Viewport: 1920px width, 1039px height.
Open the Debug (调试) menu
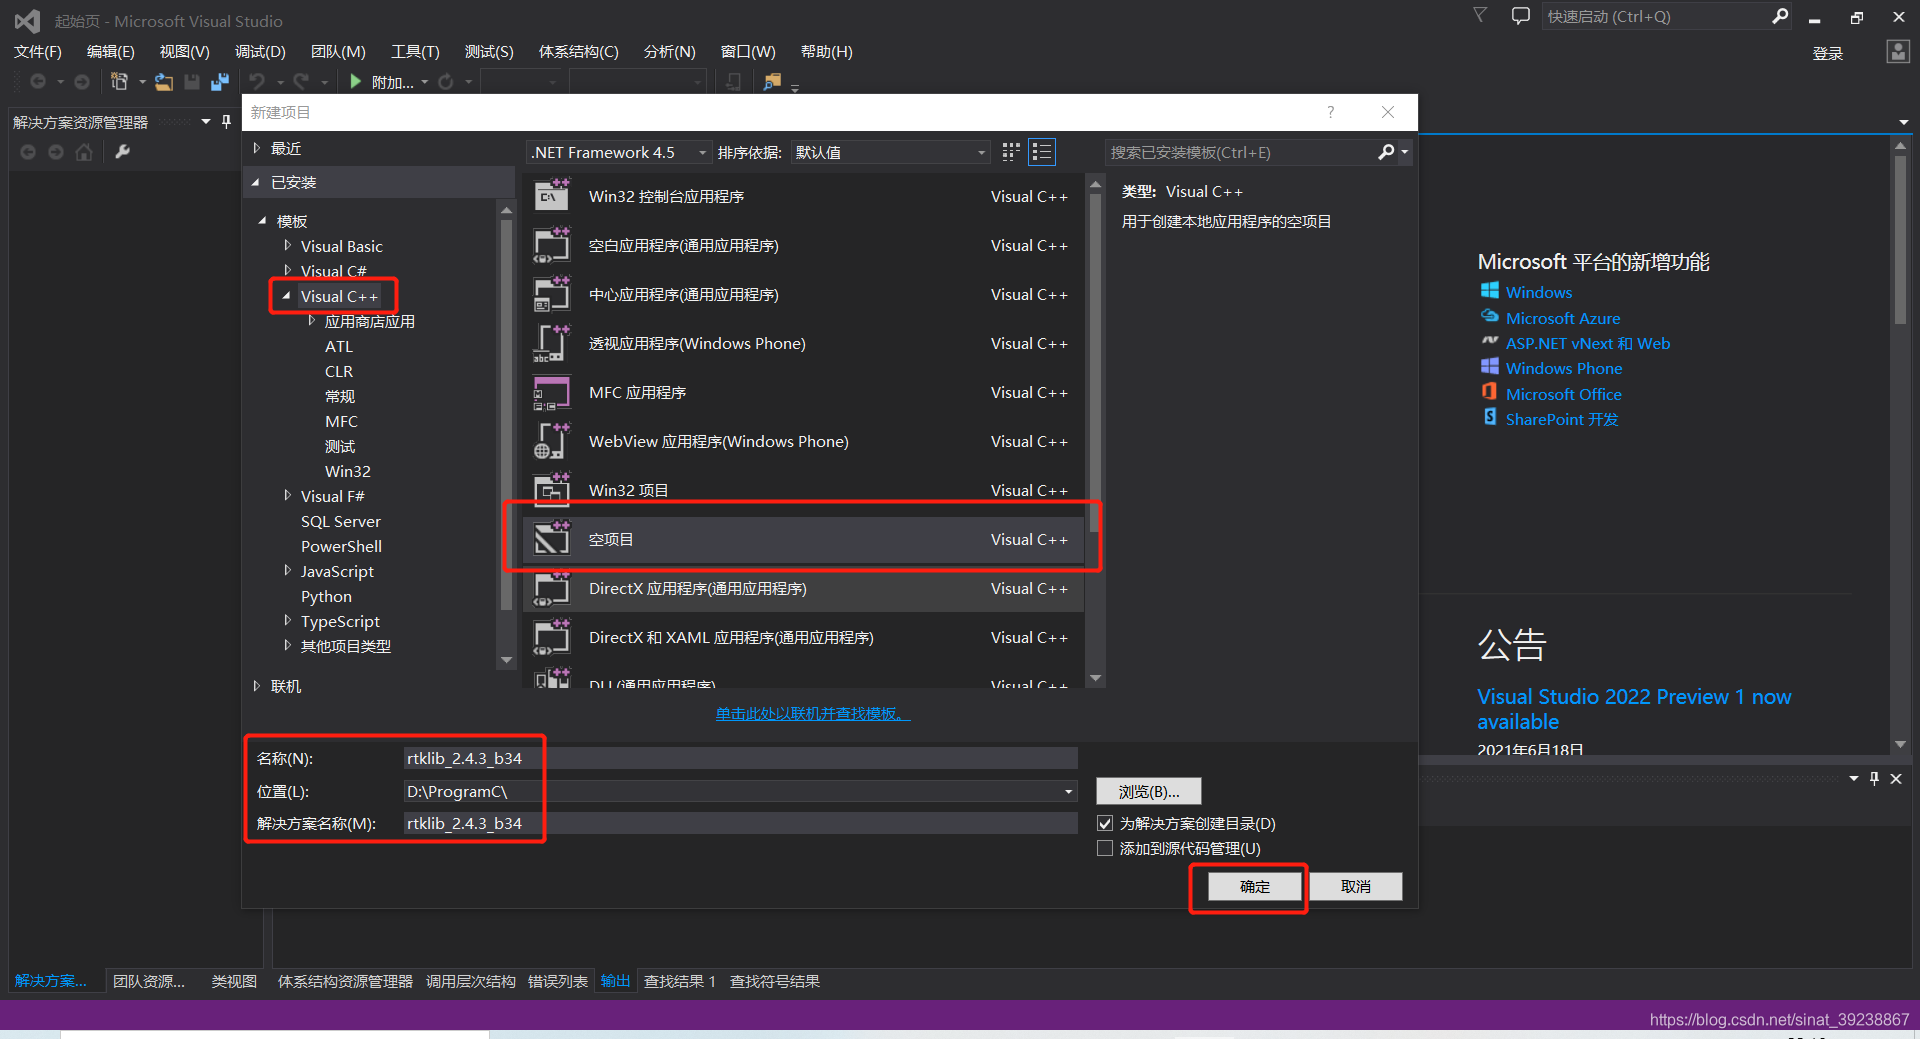(x=260, y=51)
